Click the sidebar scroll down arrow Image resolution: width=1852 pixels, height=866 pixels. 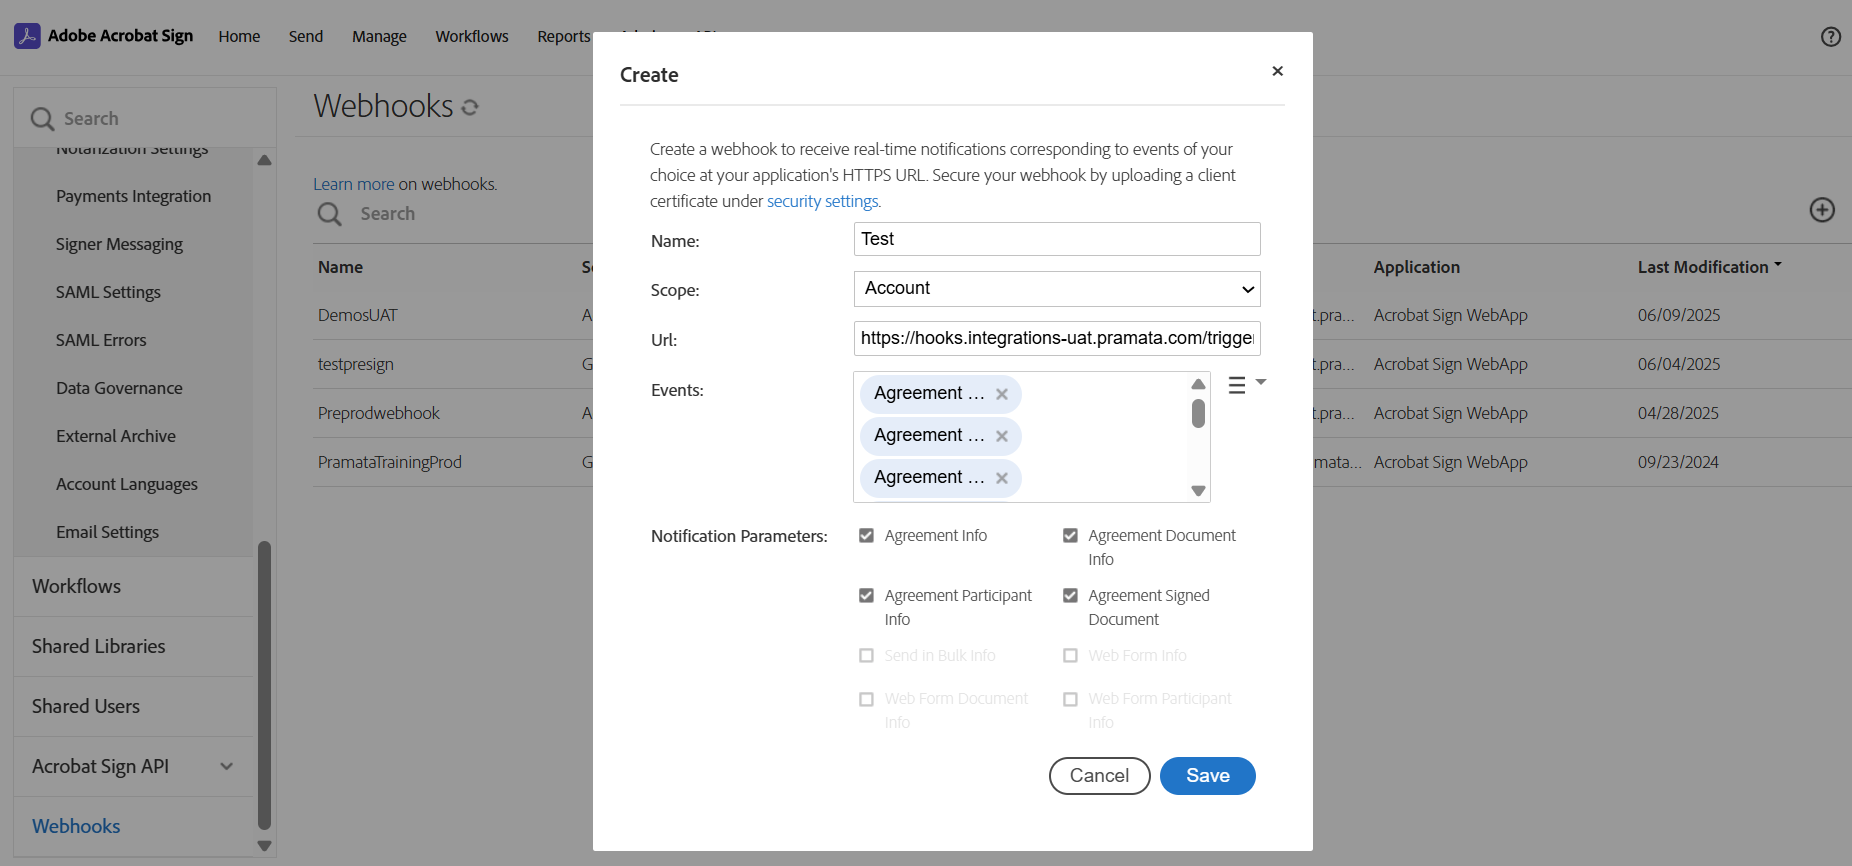[x=264, y=846]
